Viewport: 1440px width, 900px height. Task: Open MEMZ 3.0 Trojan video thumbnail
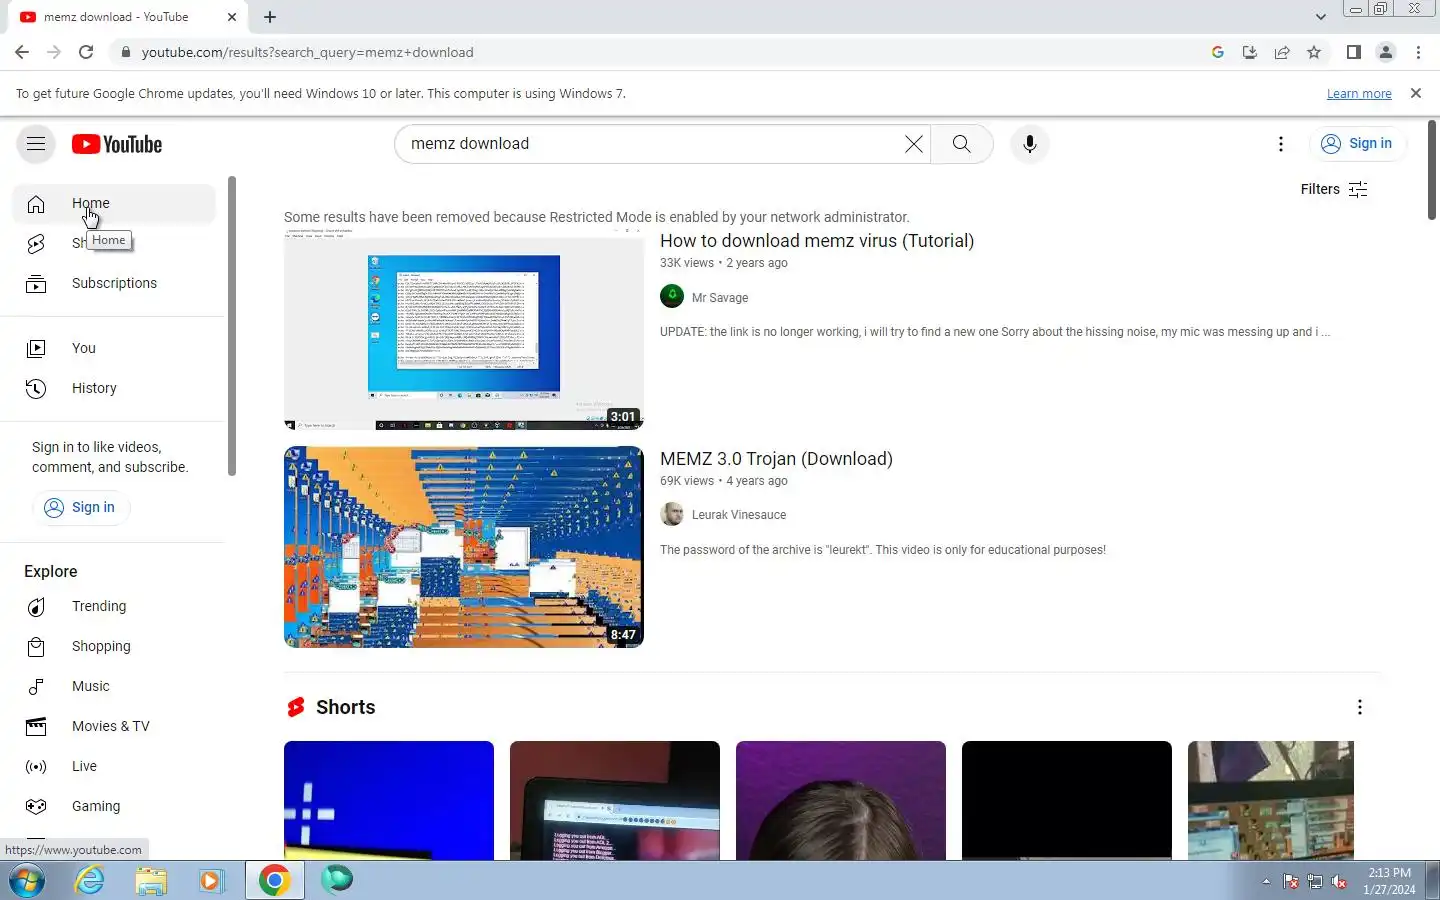click(464, 547)
